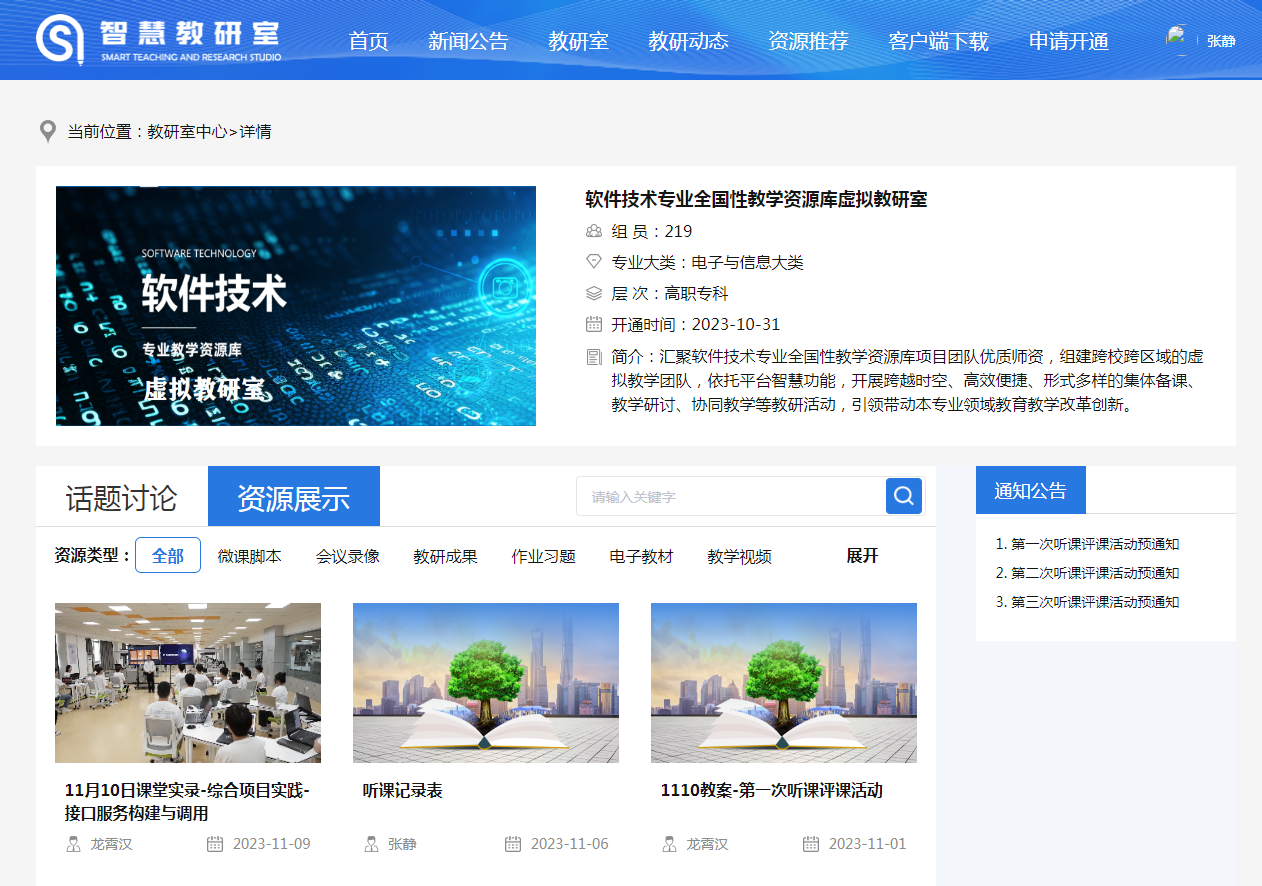Click calendar icon beside 2023-11-06
1262x886 pixels.
click(x=513, y=844)
